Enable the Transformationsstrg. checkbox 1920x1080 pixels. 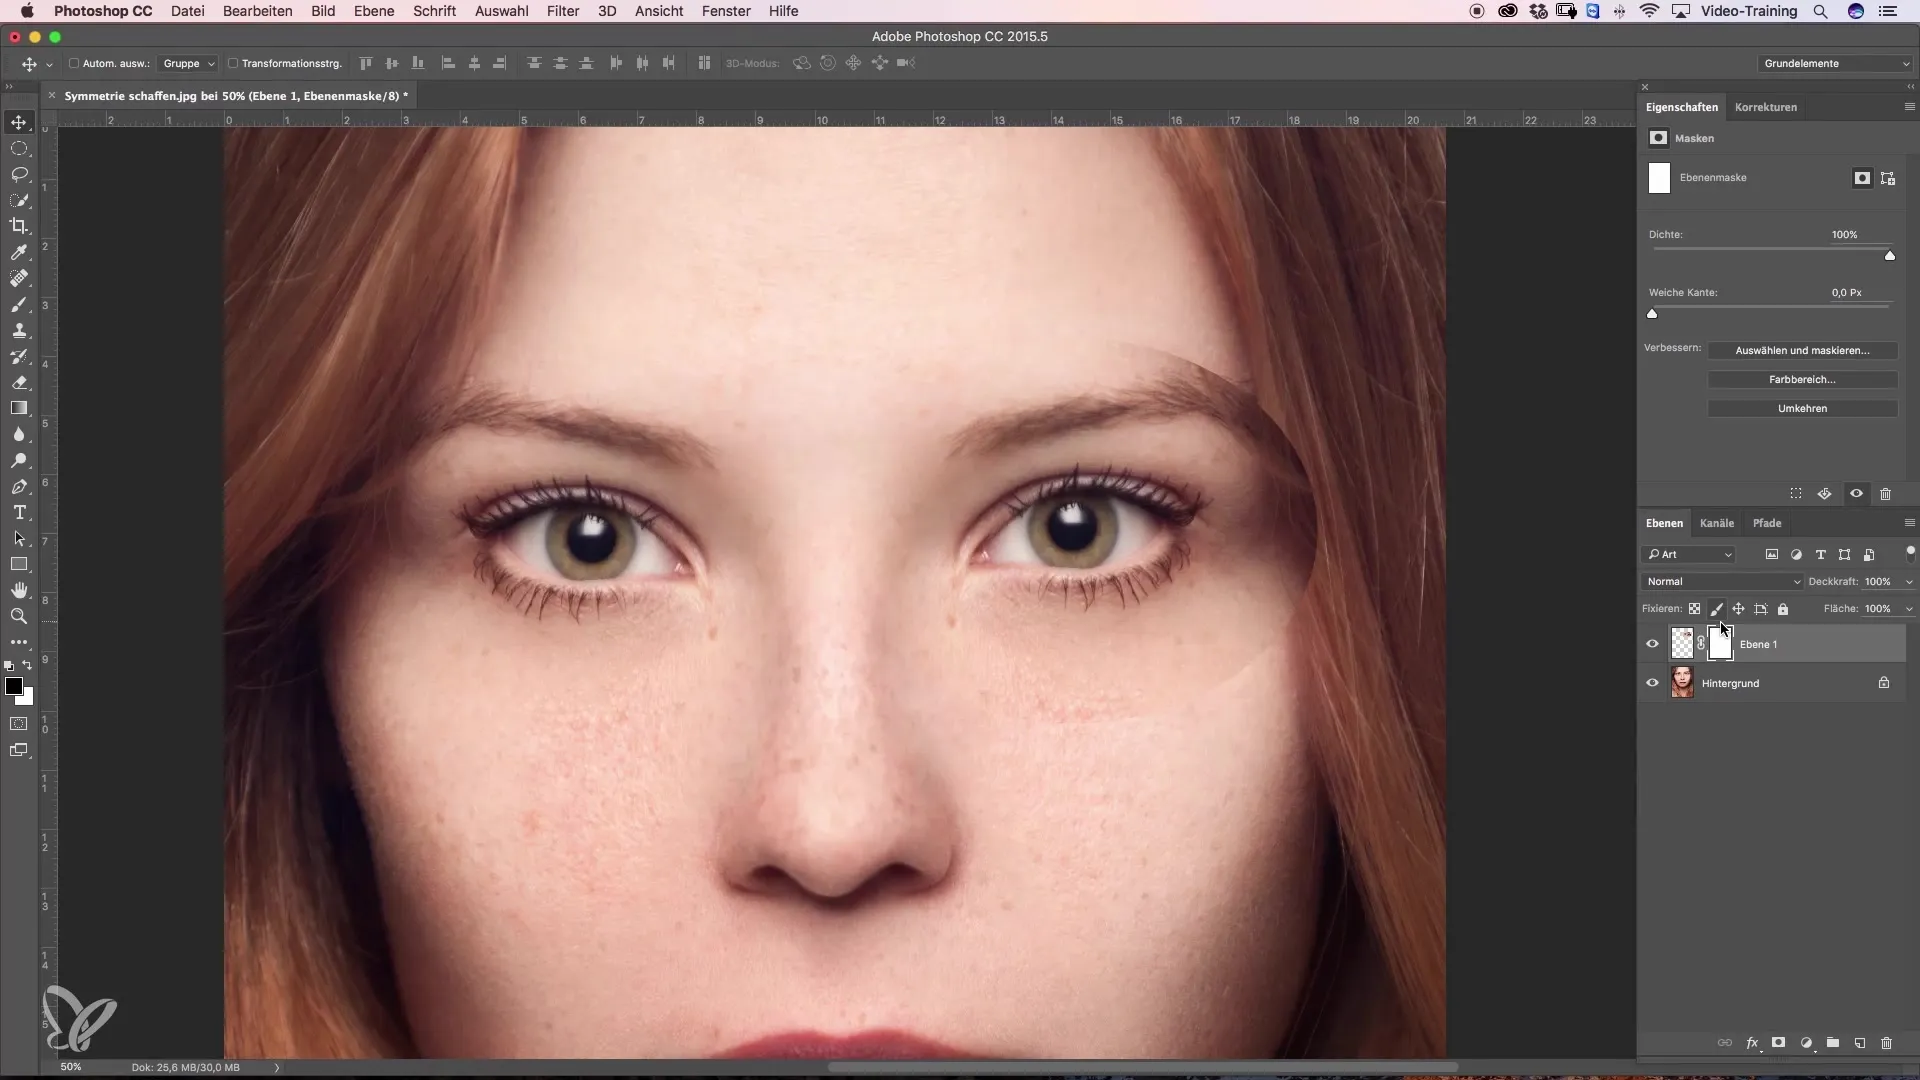pos(233,63)
